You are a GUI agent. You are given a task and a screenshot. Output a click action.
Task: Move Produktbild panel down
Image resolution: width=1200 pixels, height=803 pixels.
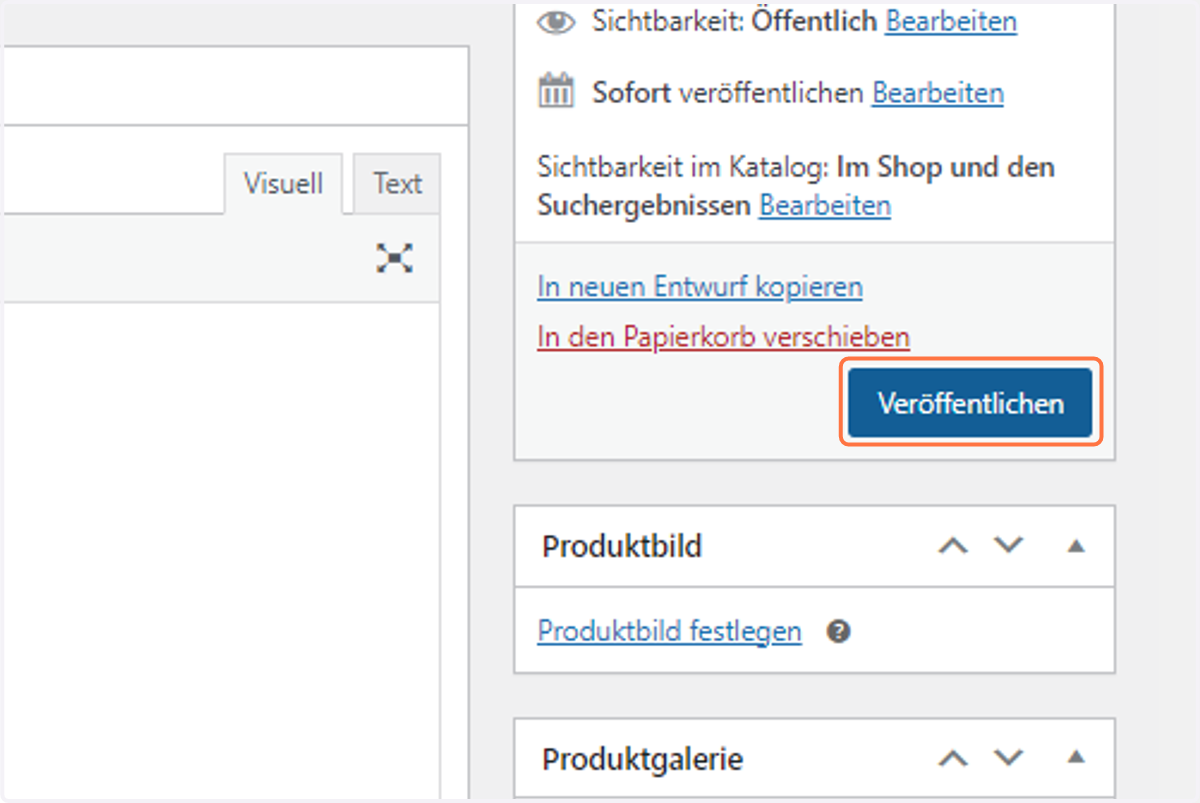[1009, 546]
